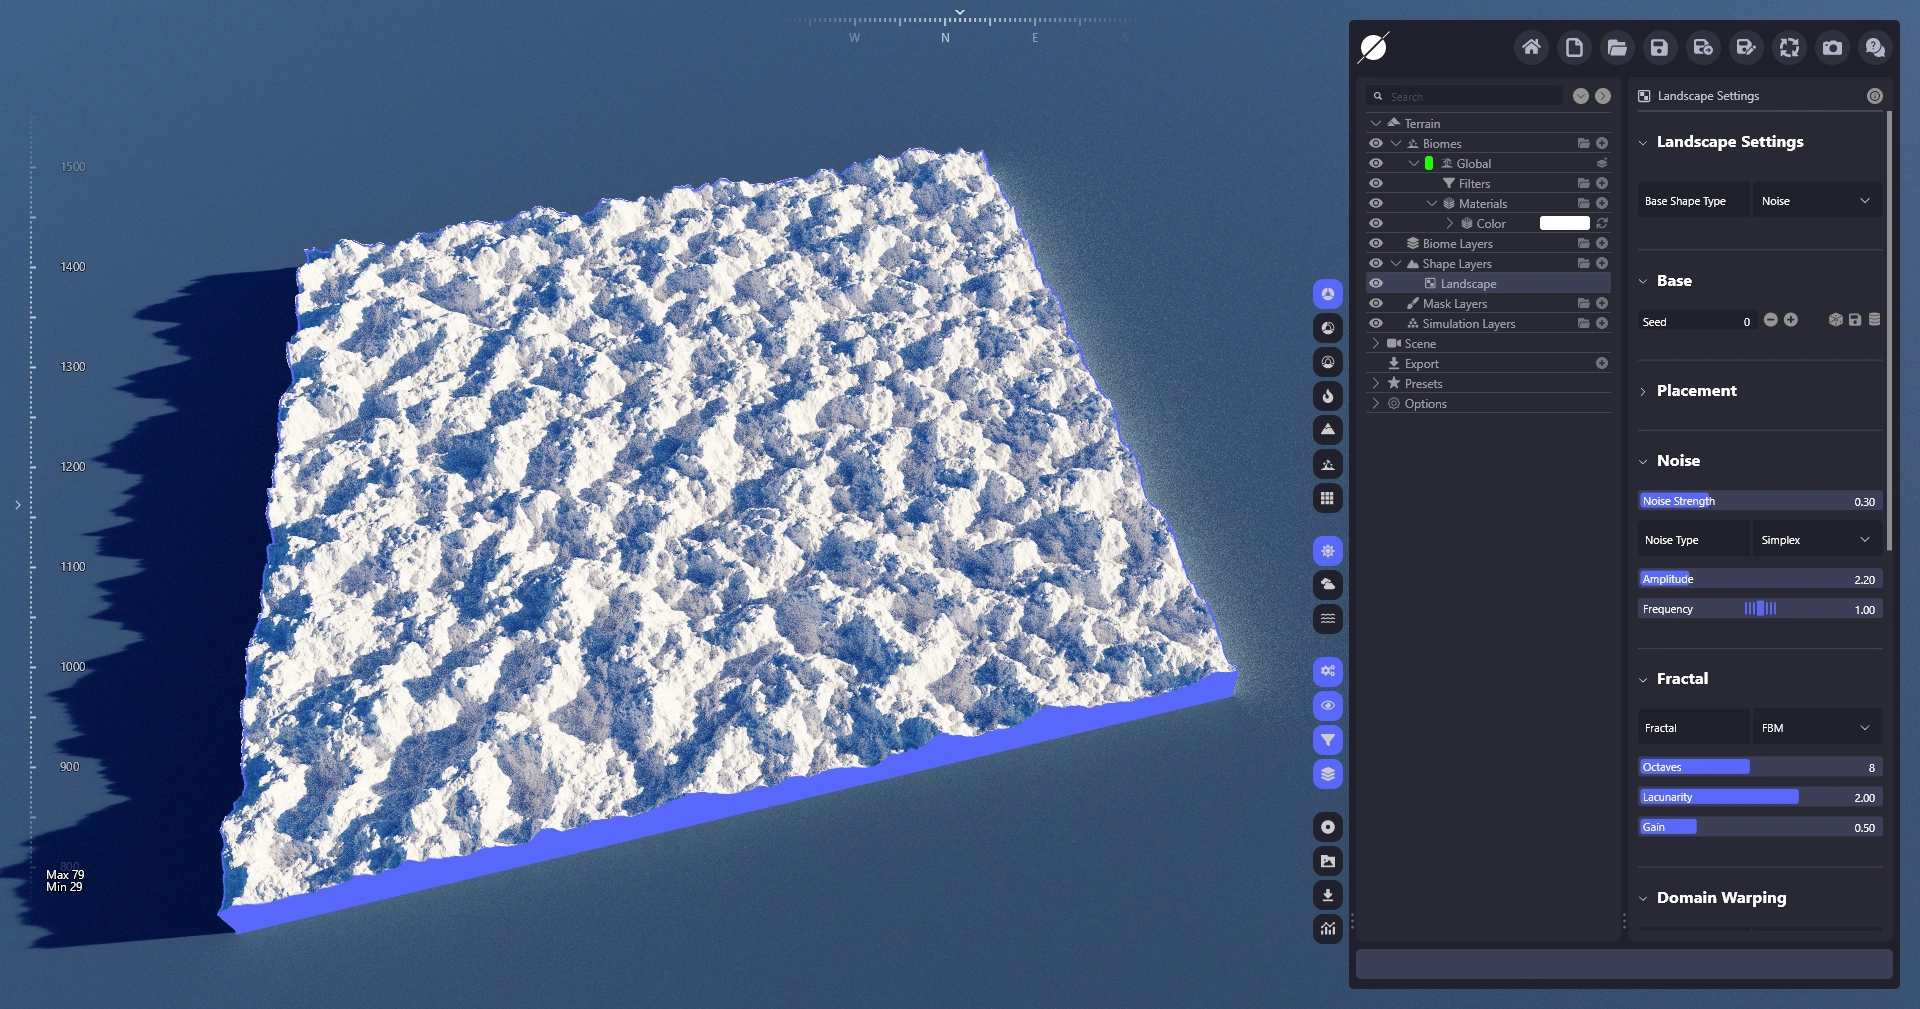Toggle visibility of Simulation Layers
1920x1009 pixels.
click(x=1376, y=323)
